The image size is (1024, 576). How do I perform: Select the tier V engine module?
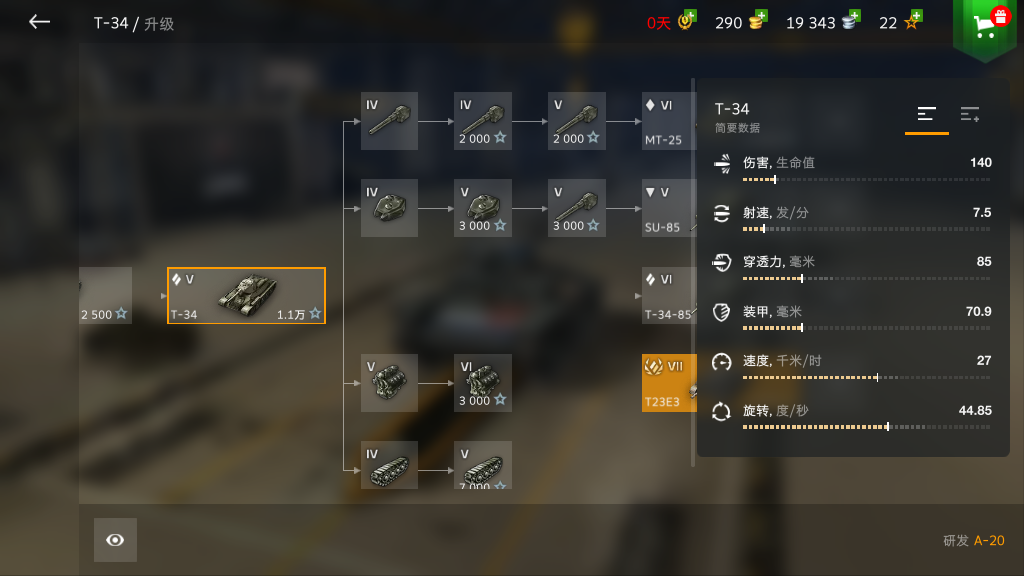point(389,383)
